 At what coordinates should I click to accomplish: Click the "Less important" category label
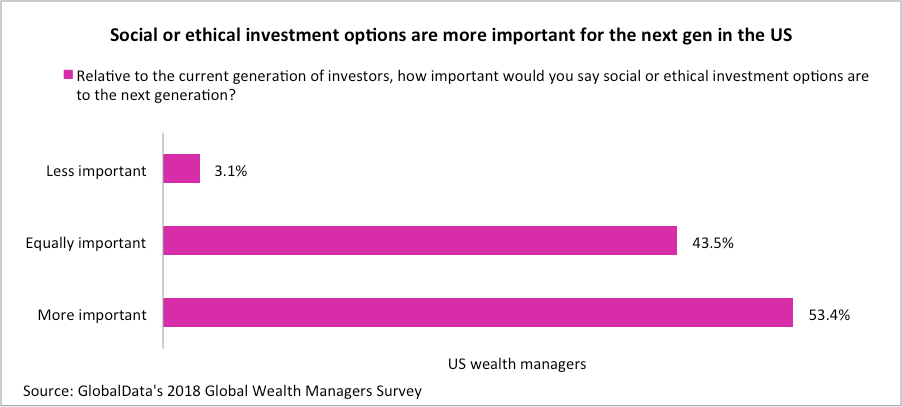97,171
